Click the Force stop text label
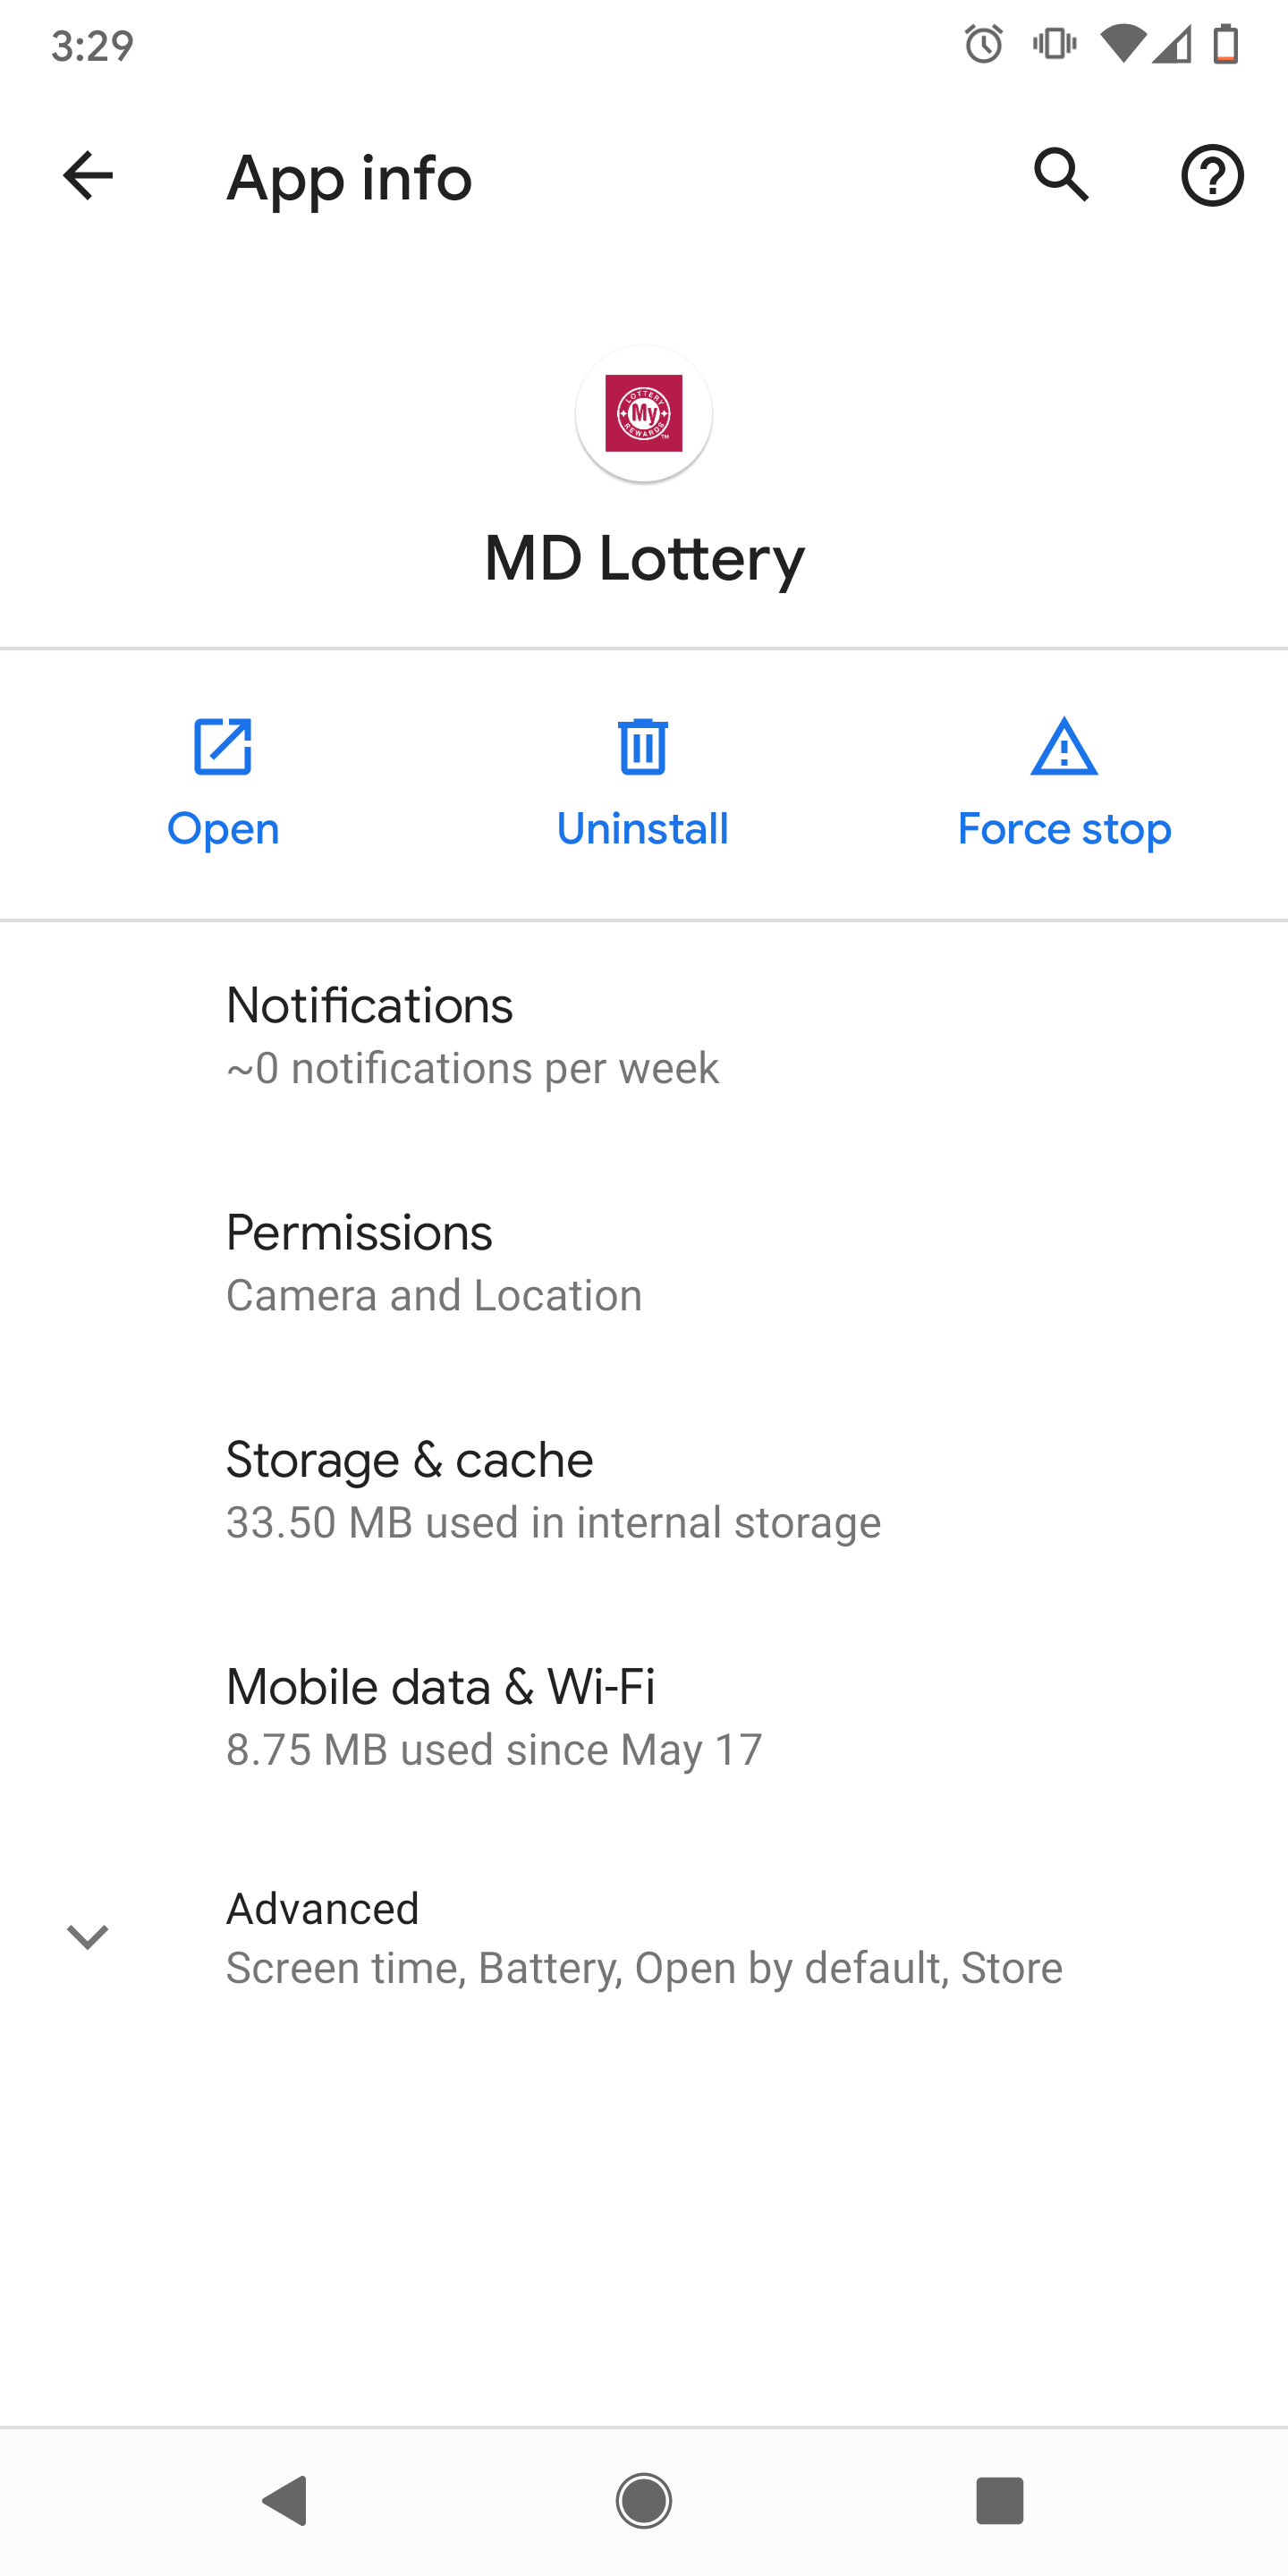 (1064, 829)
